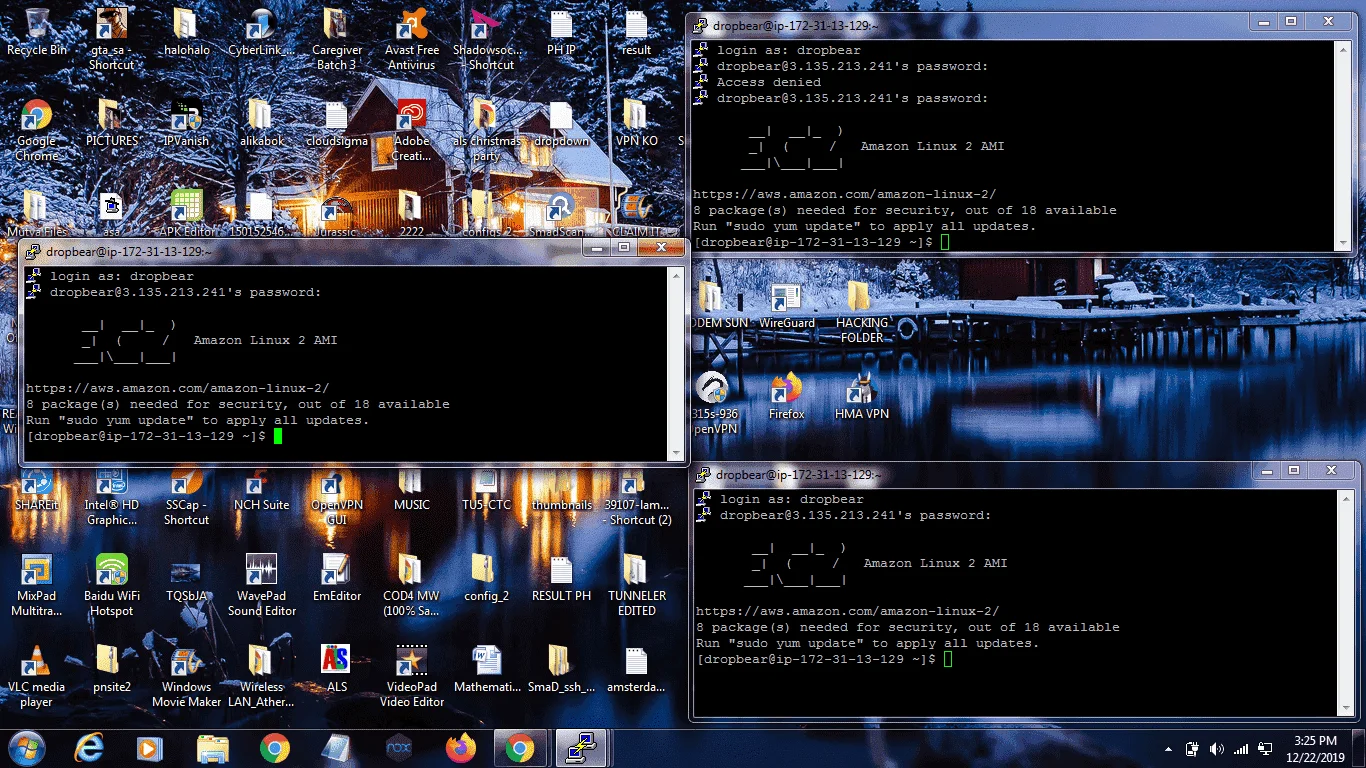Open the PH IP file icon
The height and width of the screenshot is (768, 1366).
(x=561, y=32)
